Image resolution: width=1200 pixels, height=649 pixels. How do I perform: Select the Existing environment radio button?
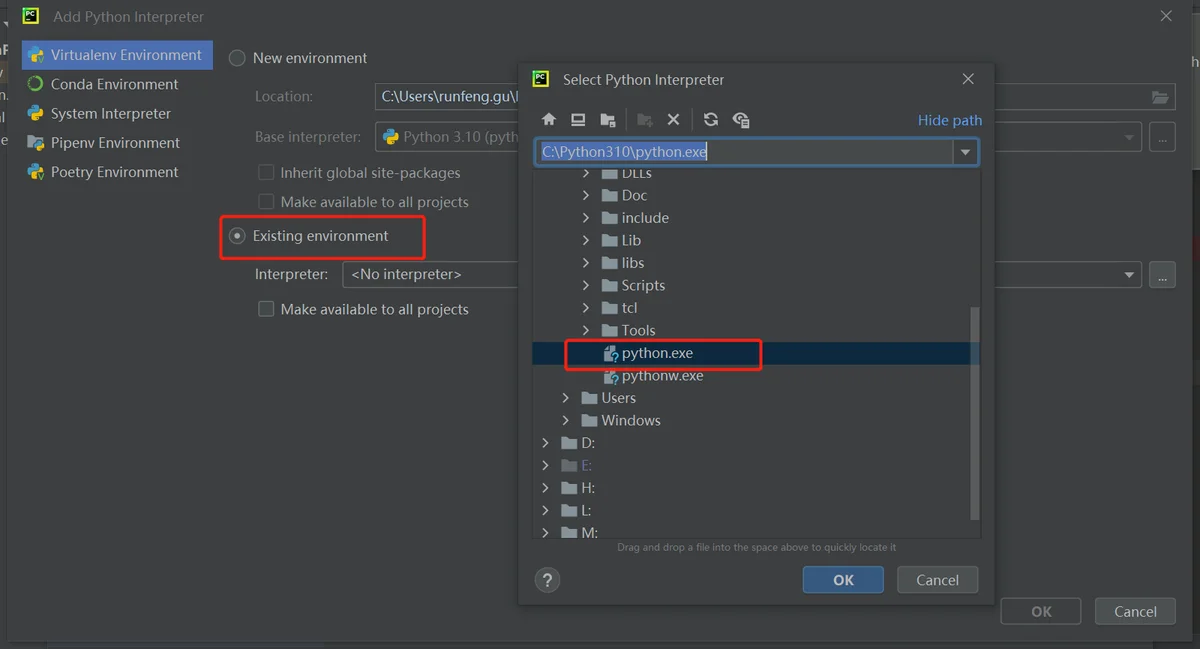click(237, 236)
